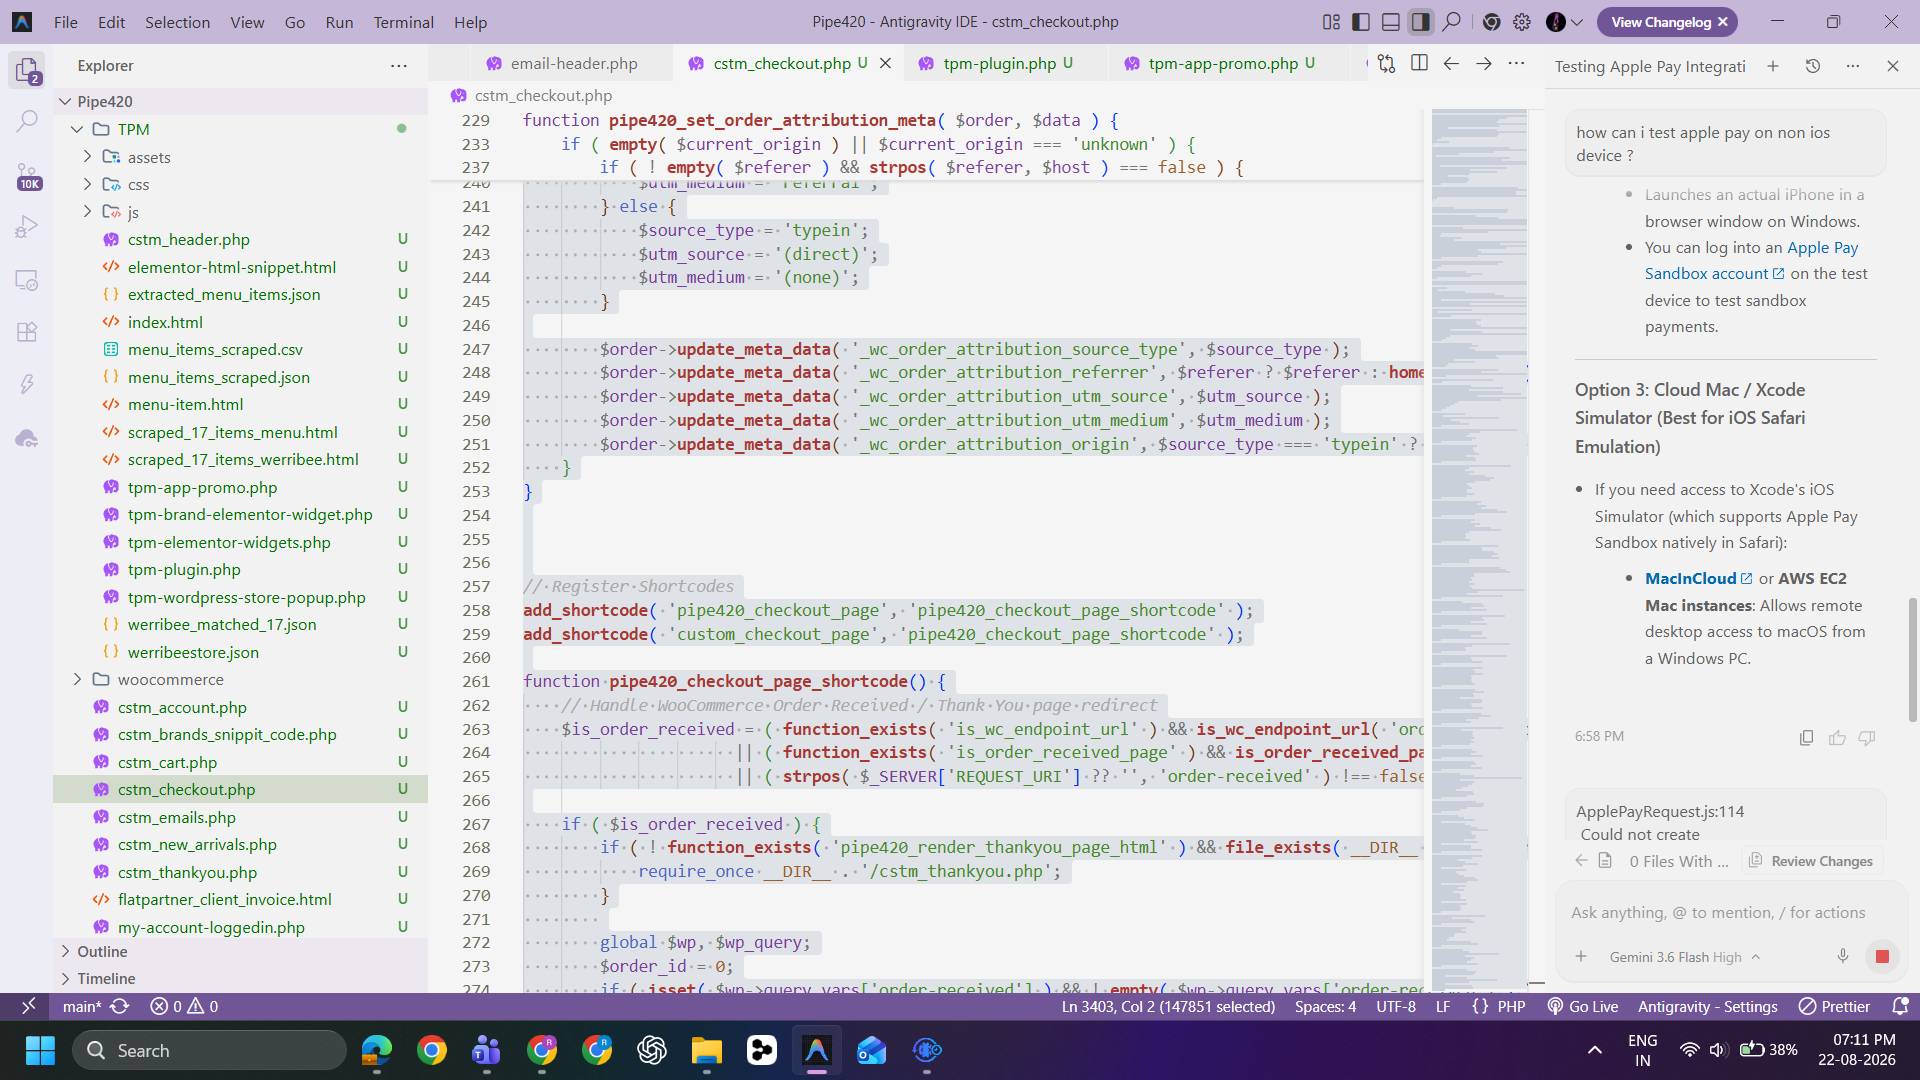Split the editor to the right

(1419, 63)
